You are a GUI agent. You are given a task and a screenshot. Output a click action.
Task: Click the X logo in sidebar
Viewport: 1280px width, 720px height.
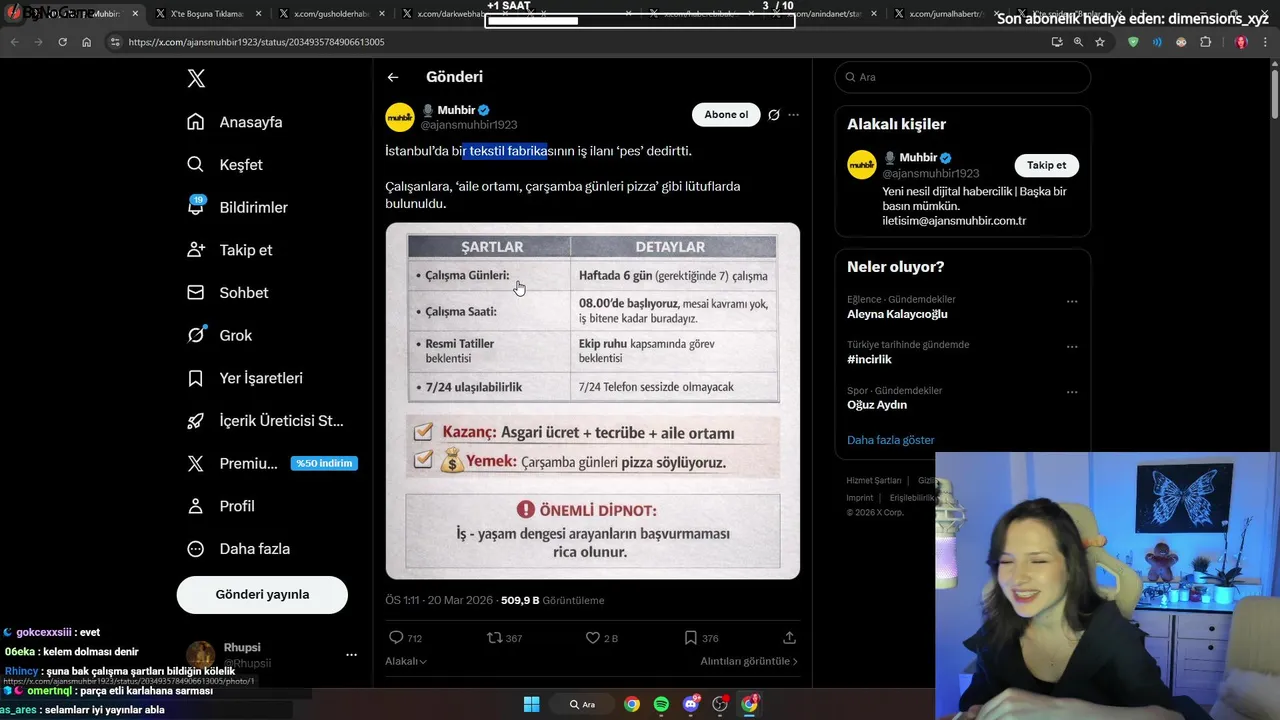coord(196,79)
